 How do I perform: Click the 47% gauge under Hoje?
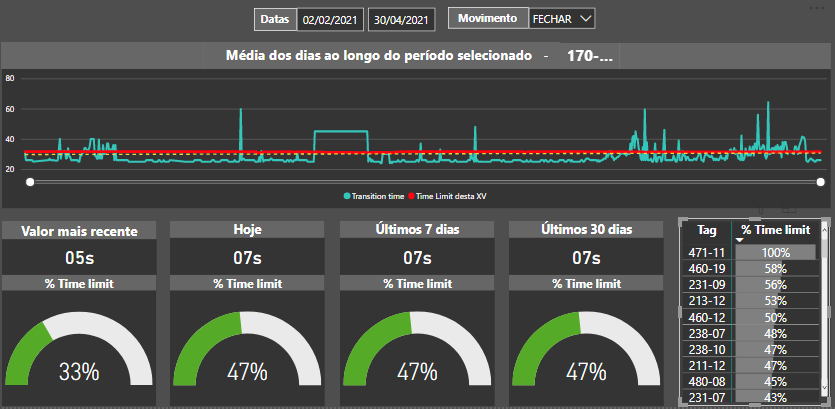click(247, 348)
